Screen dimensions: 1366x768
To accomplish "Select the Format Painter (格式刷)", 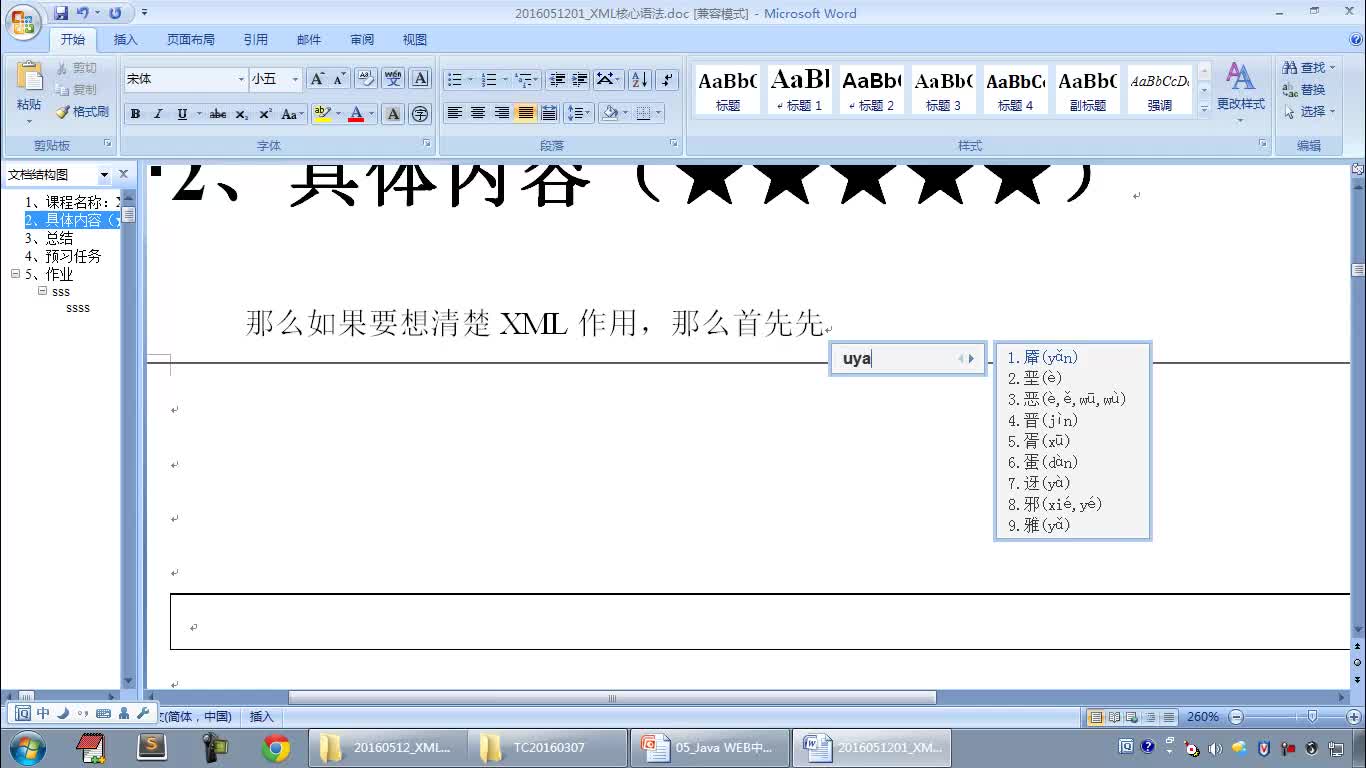I will (x=82, y=112).
